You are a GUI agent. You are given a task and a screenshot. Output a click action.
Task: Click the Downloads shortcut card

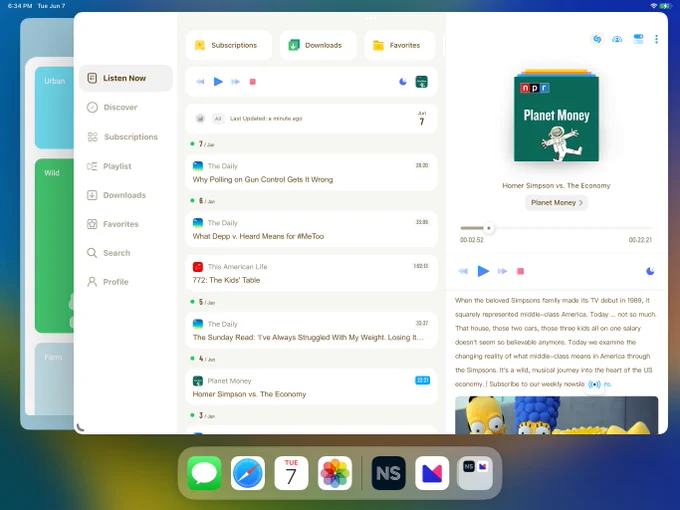318,45
